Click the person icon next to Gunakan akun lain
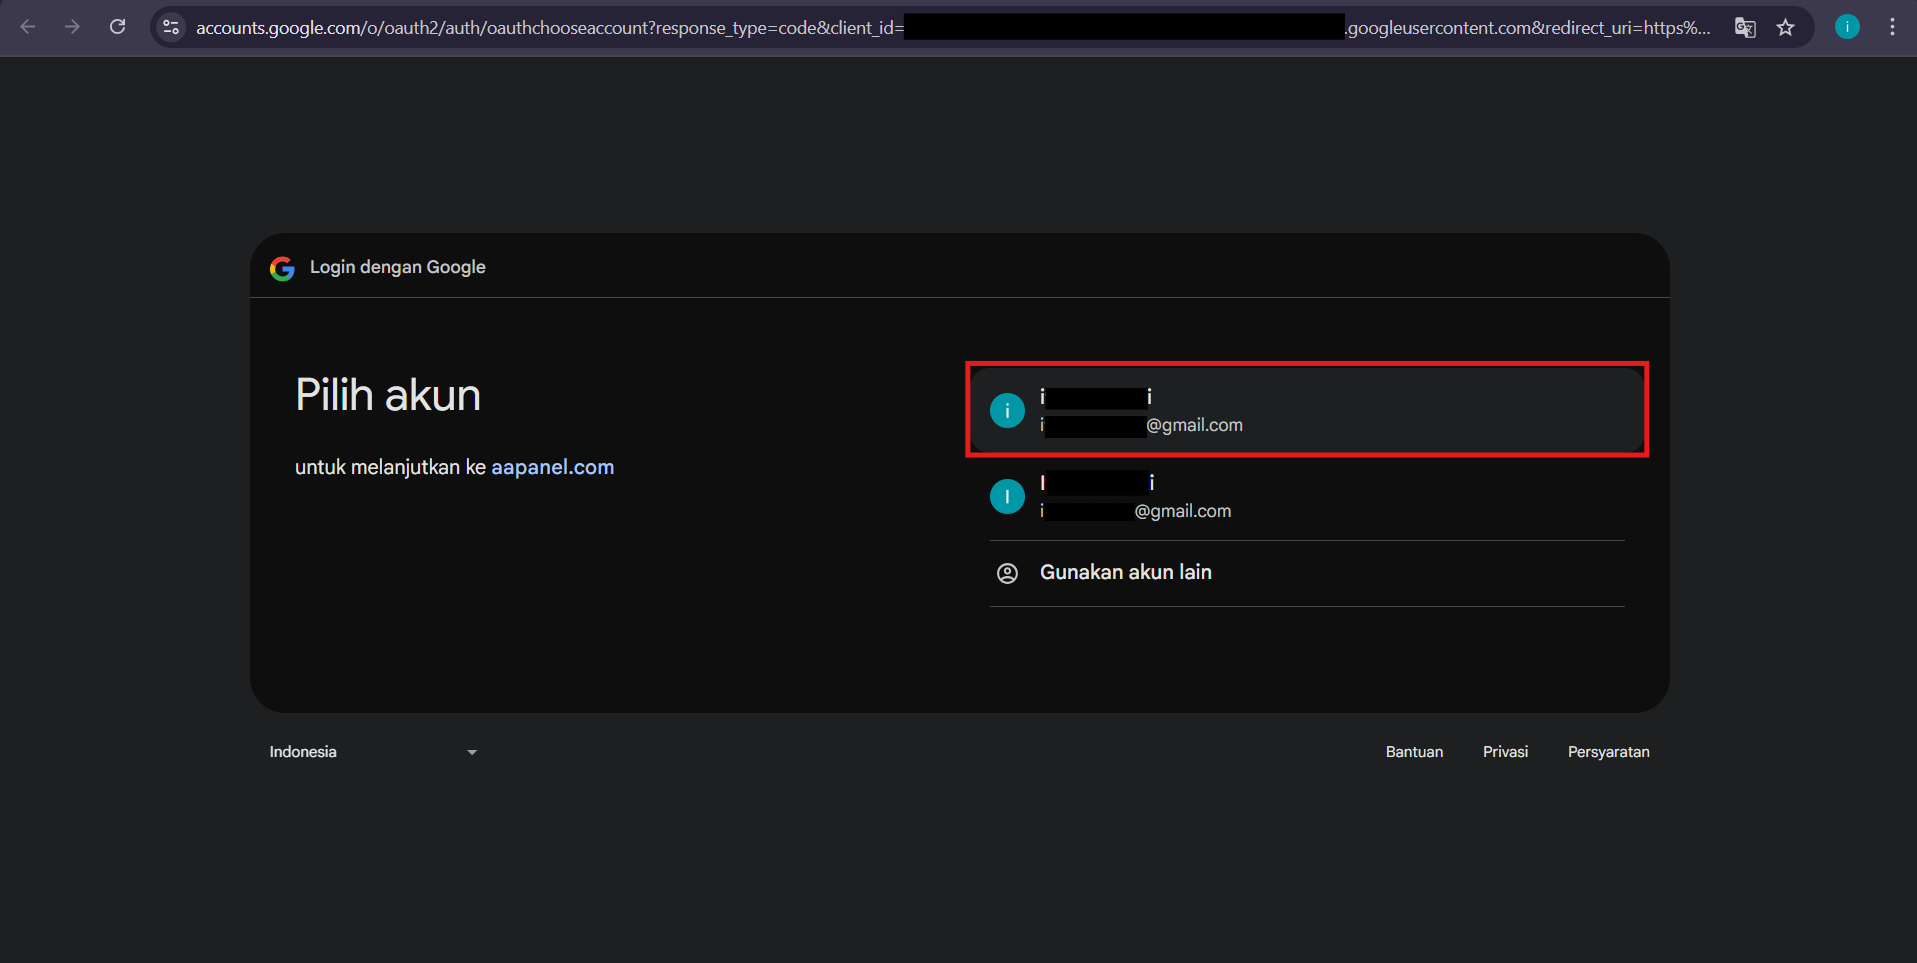This screenshot has width=1917, height=963. (x=1007, y=572)
